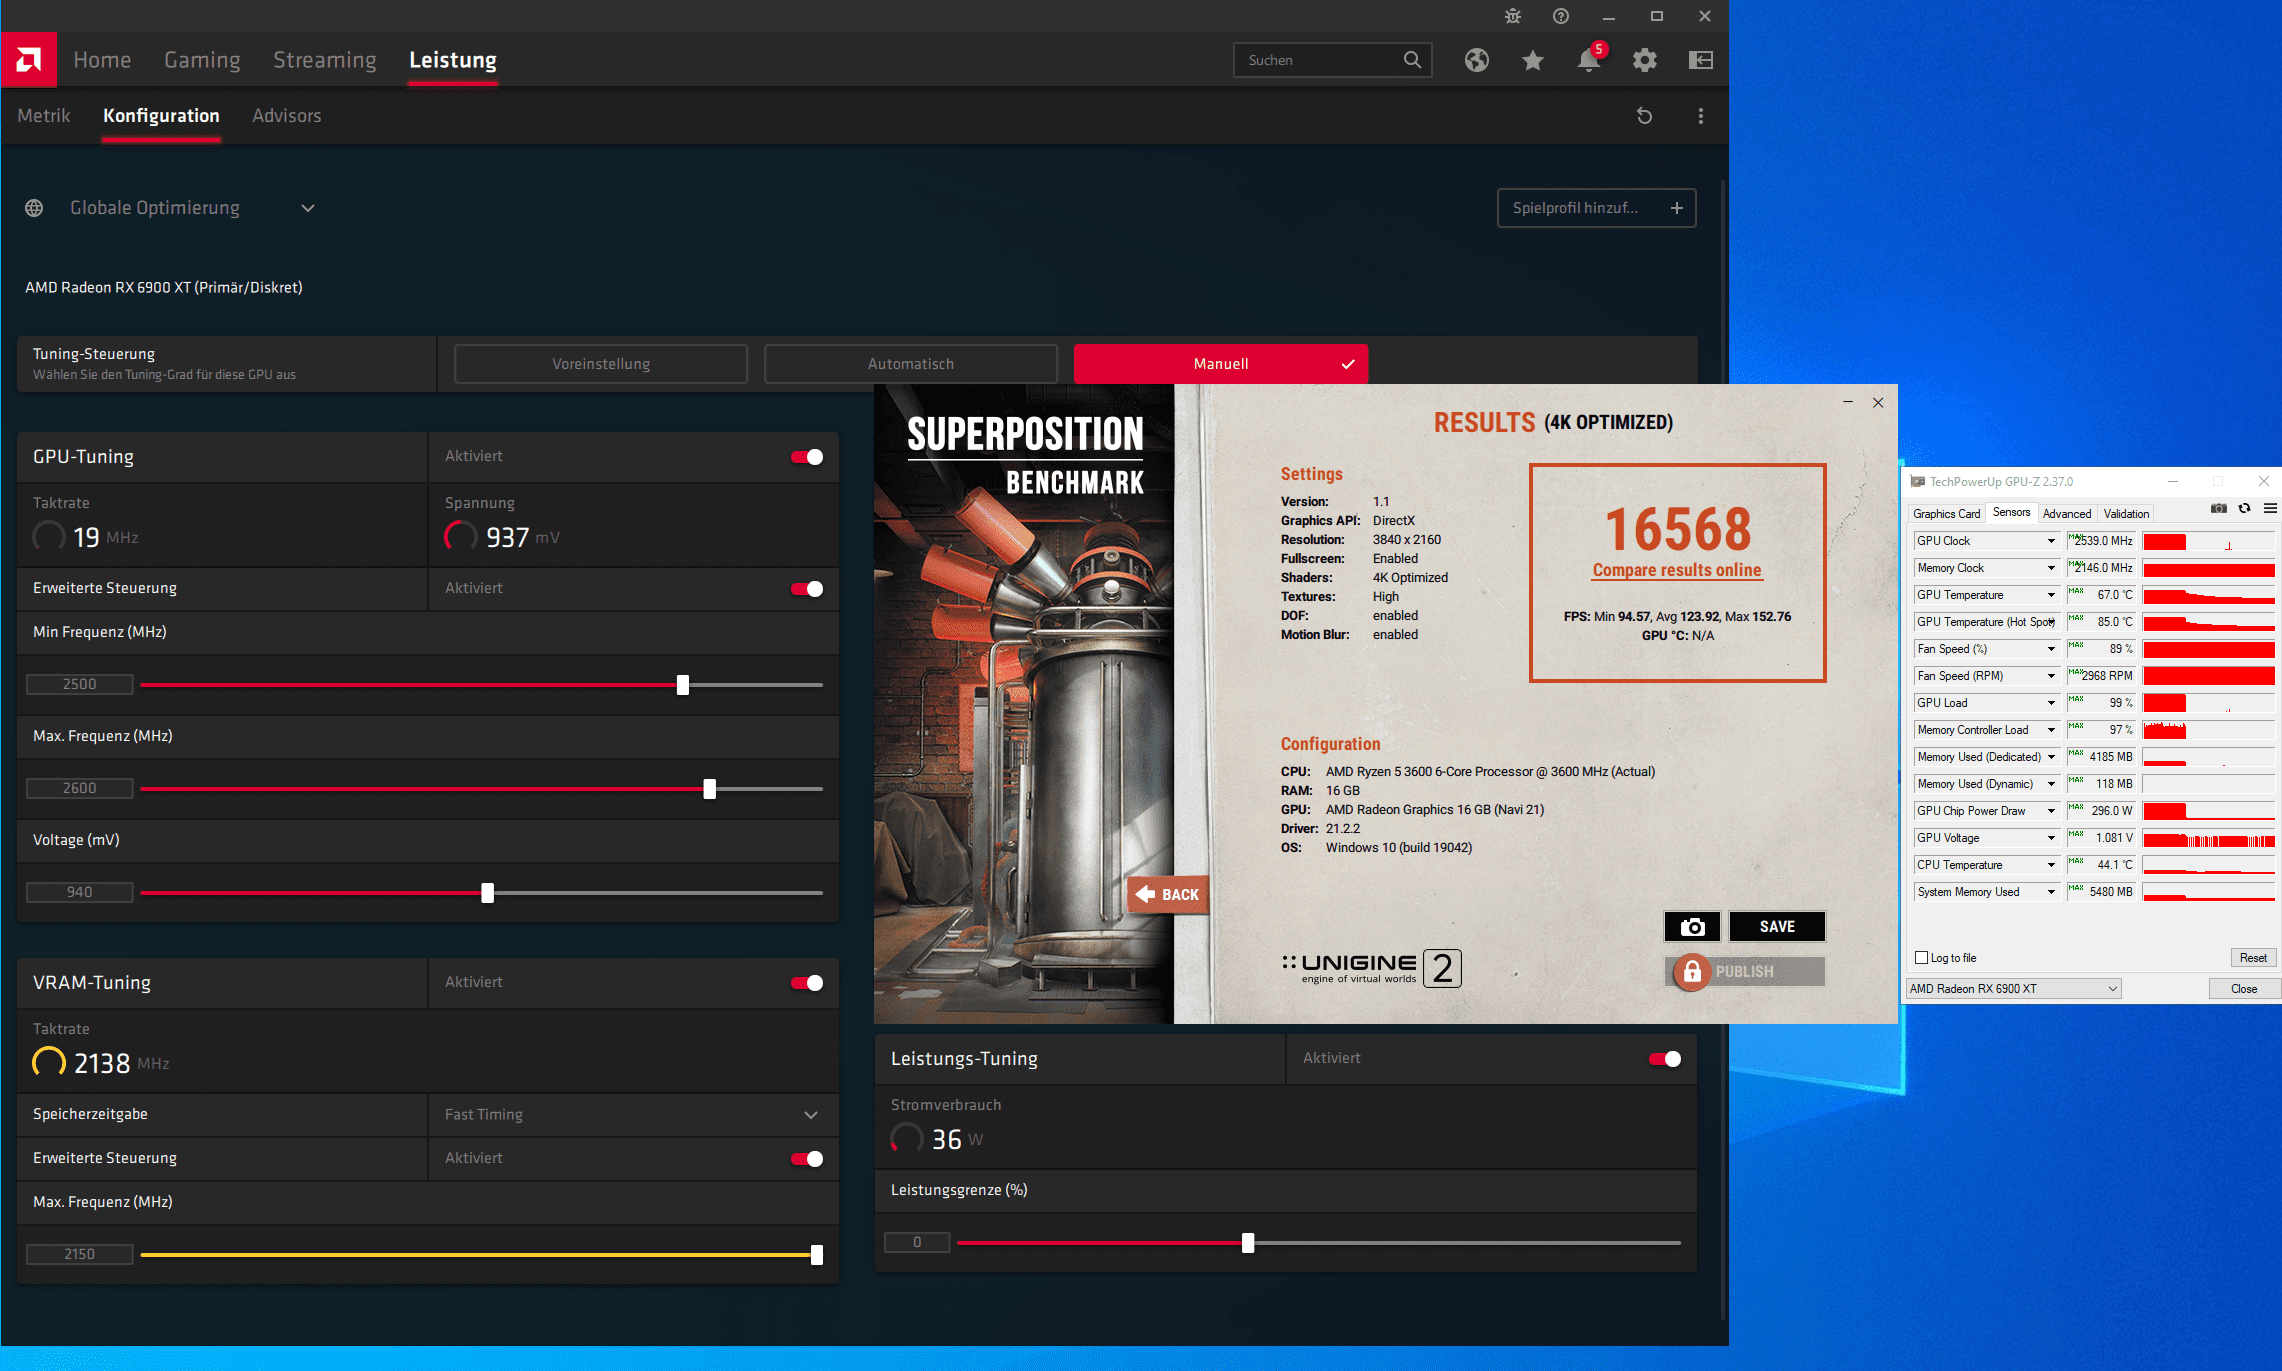Open the web browser globe icon
Screen dimensions: 2282x1371
1477,60
